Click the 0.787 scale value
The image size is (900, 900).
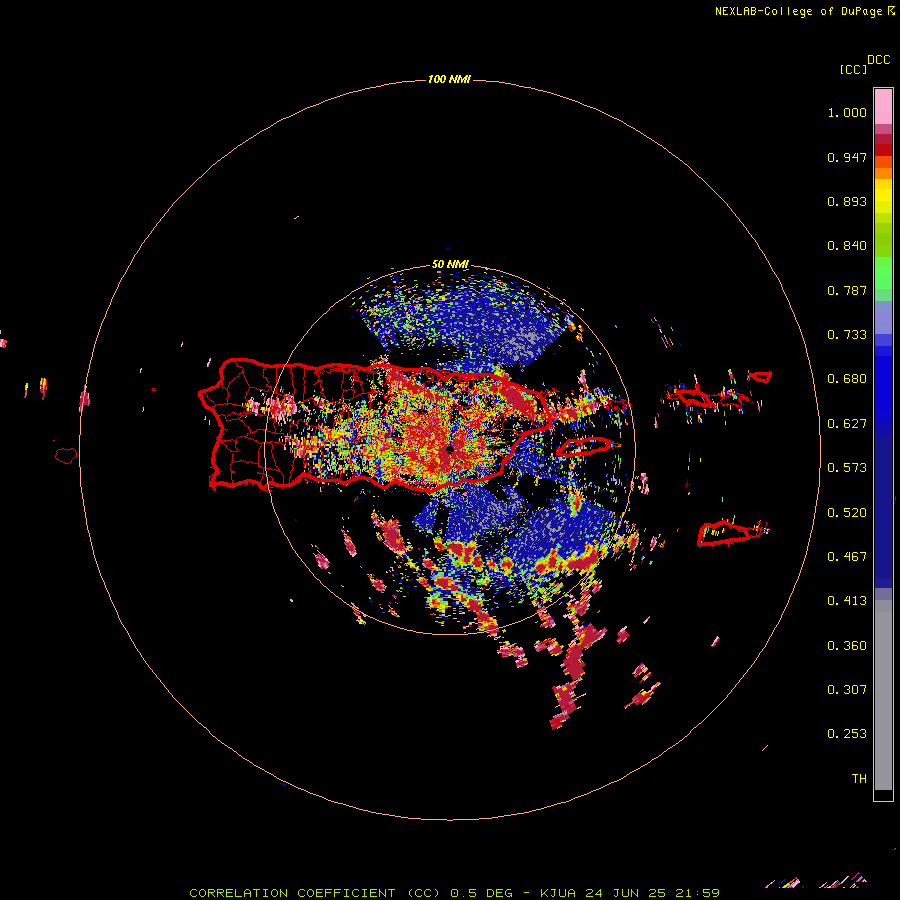[847, 290]
